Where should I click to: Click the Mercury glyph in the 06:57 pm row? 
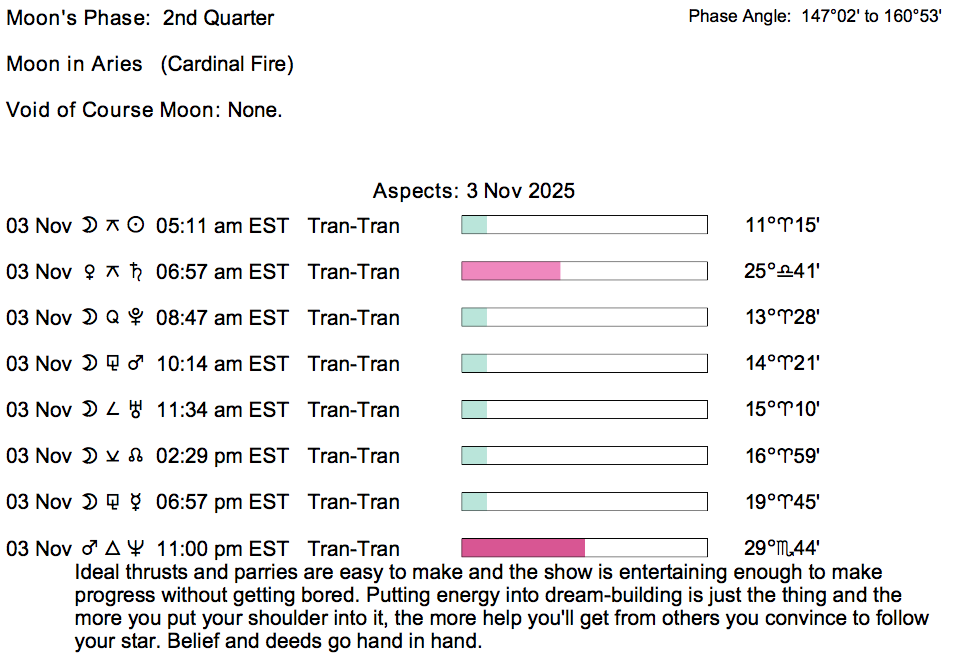[x=137, y=502]
